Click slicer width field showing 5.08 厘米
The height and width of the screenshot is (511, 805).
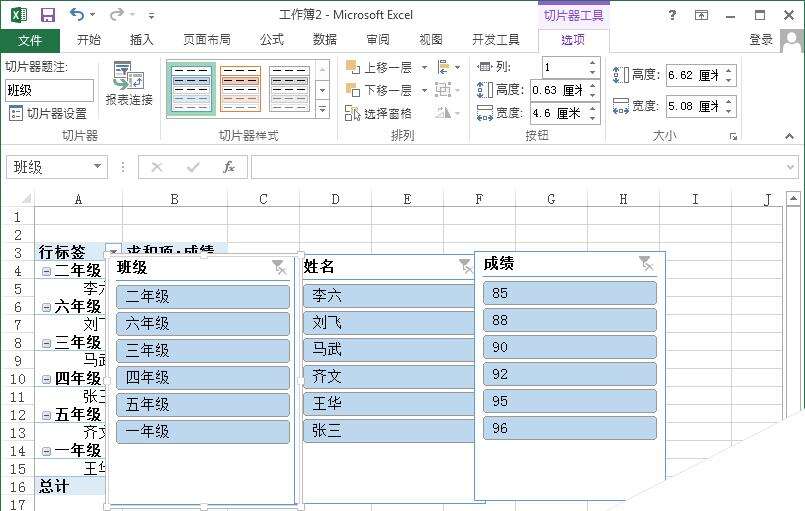point(694,106)
